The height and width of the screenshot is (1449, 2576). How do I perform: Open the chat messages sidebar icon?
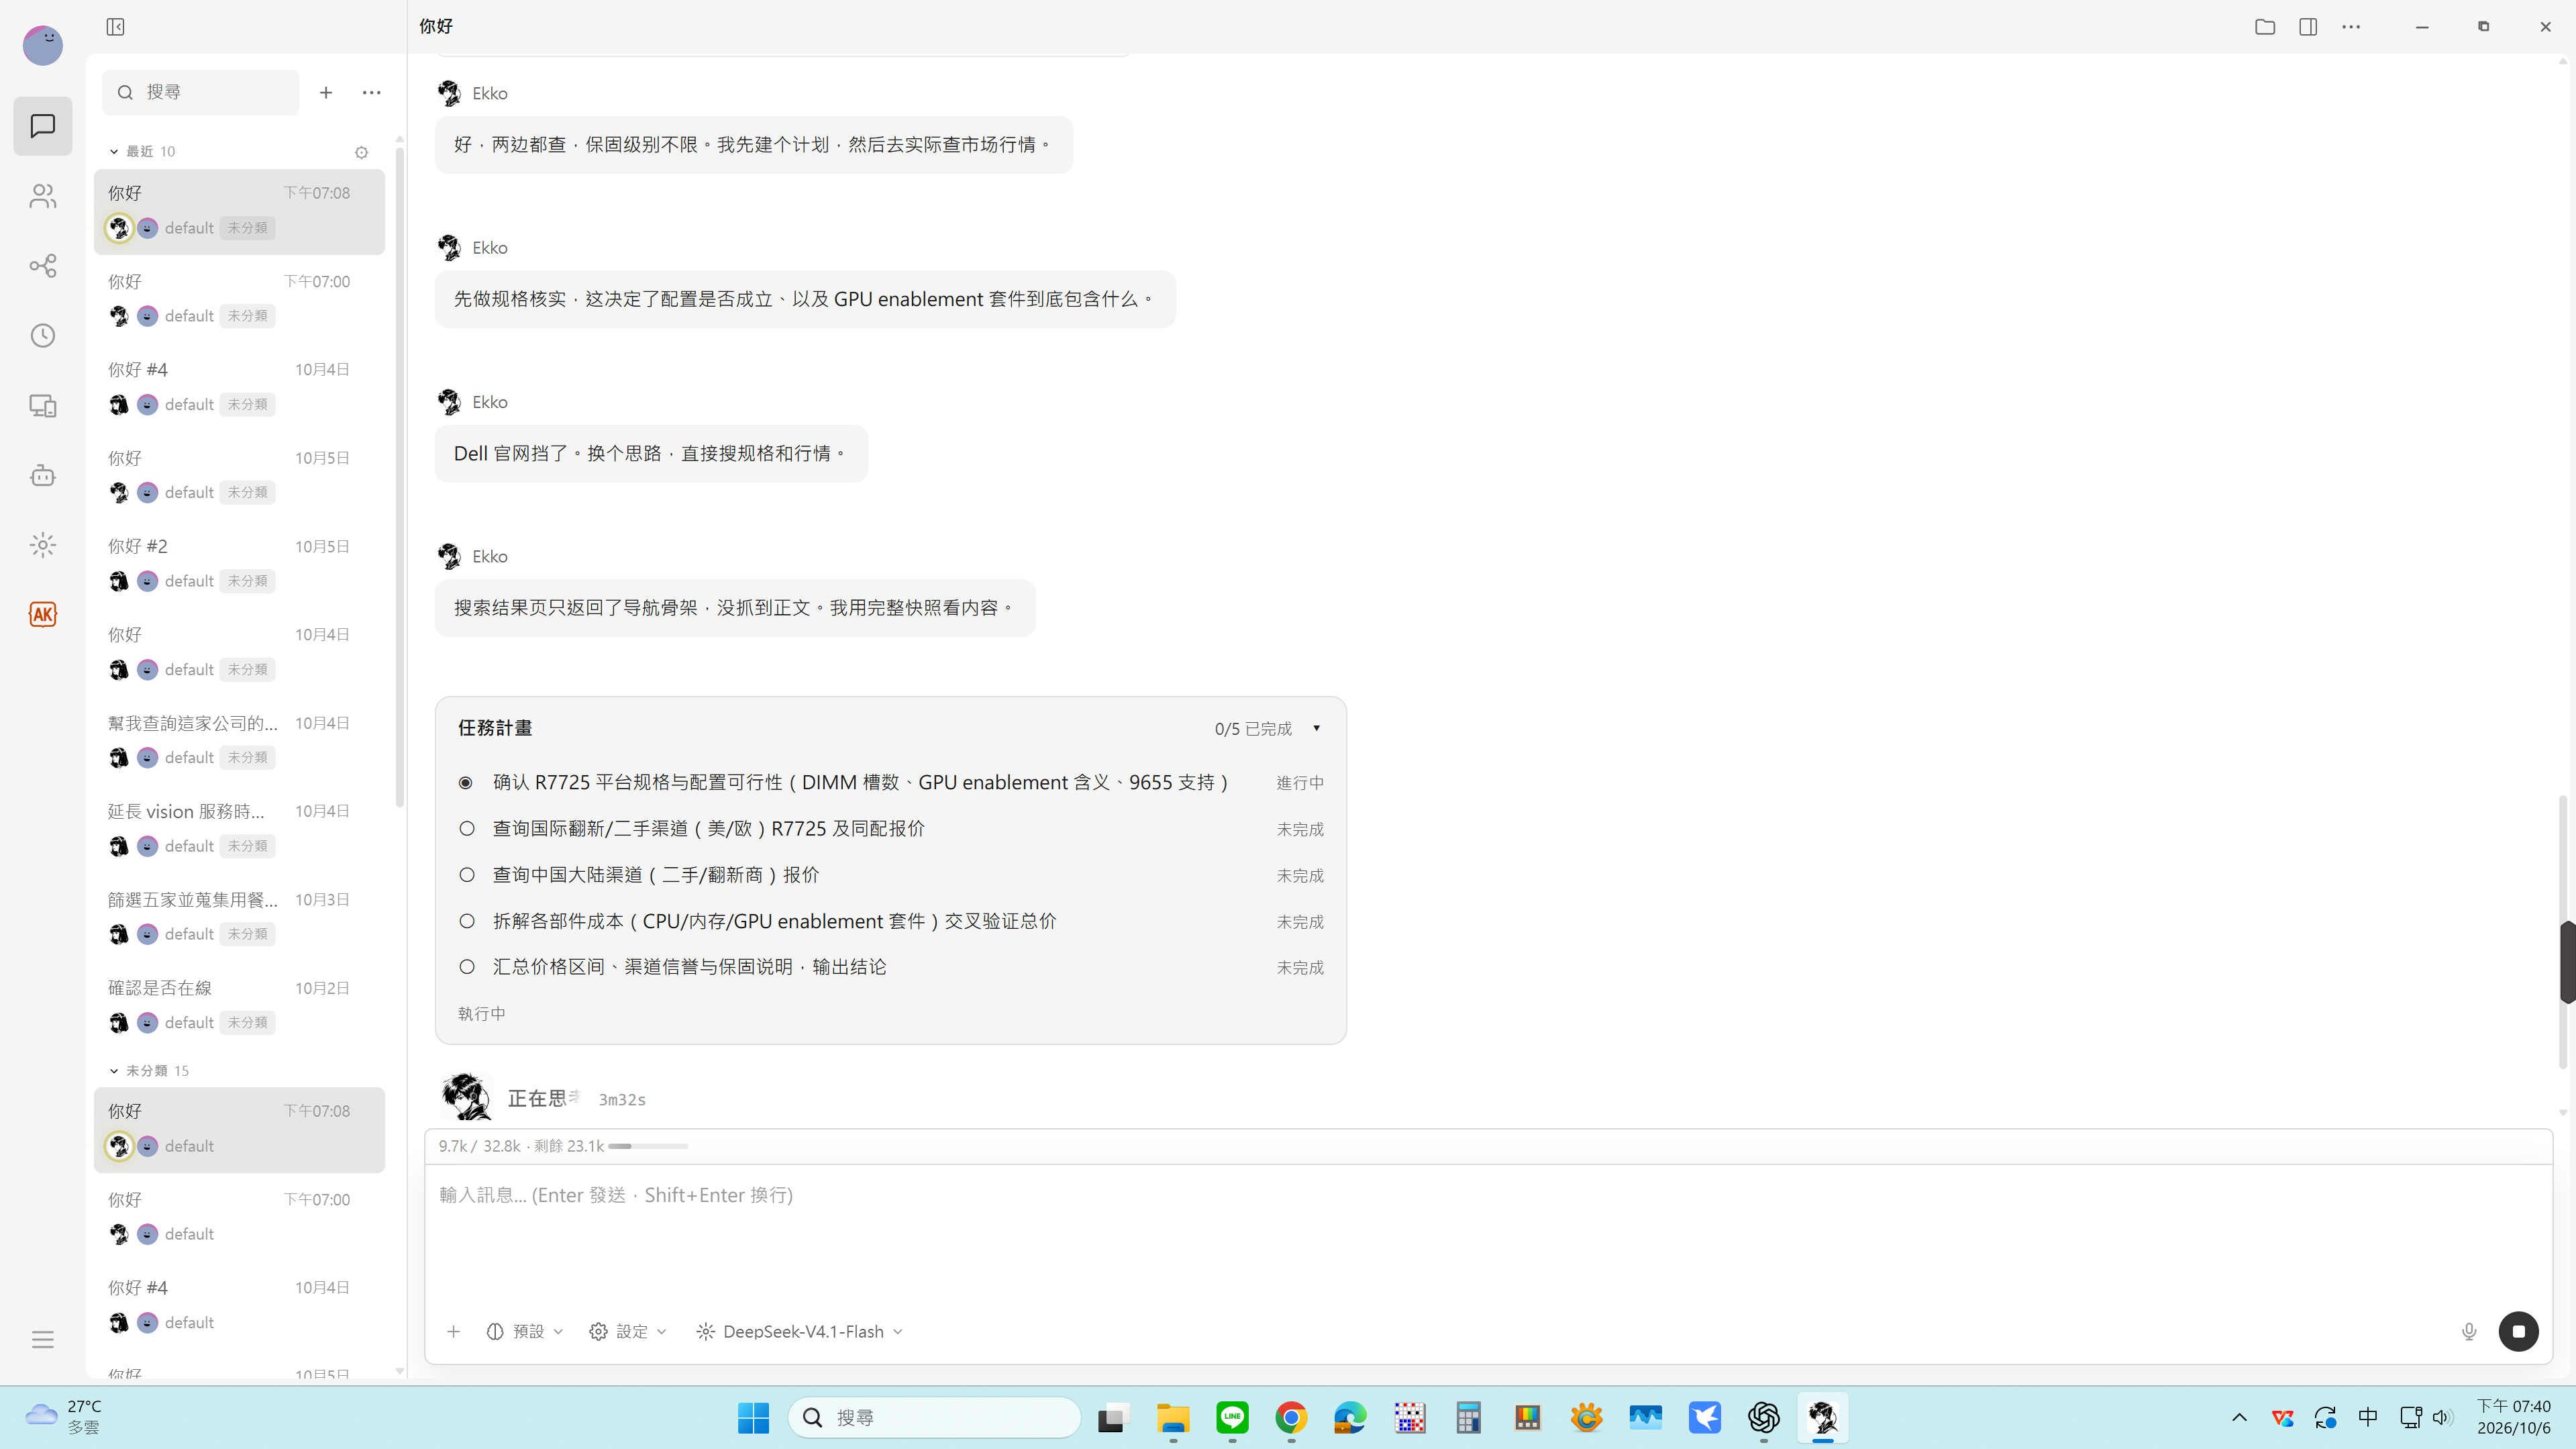coord(43,126)
